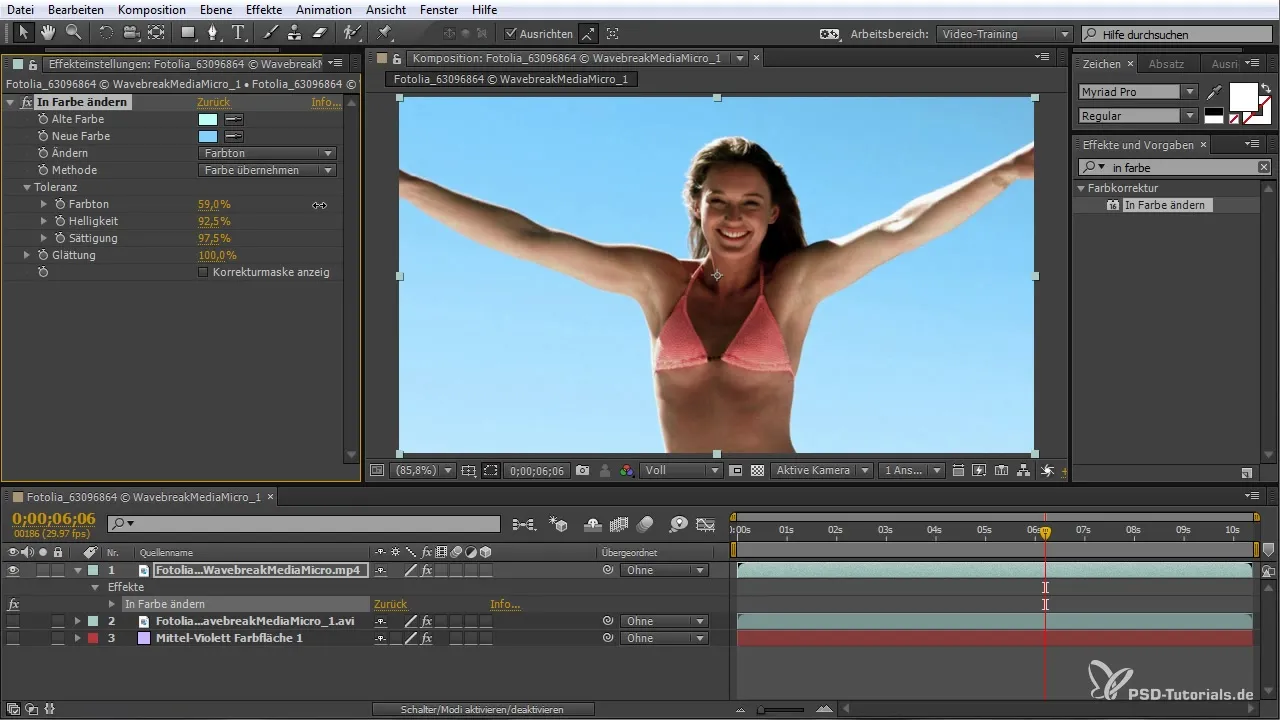Click the current time 0;00;06;06 in timeline
The height and width of the screenshot is (720, 1280).
54,518
